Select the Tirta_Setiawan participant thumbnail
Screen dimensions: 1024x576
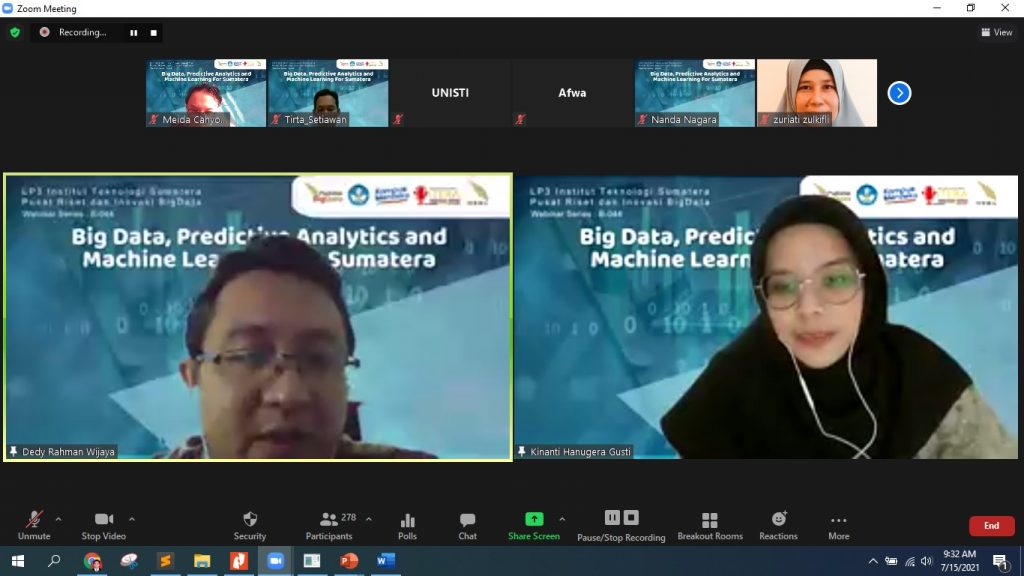point(328,93)
